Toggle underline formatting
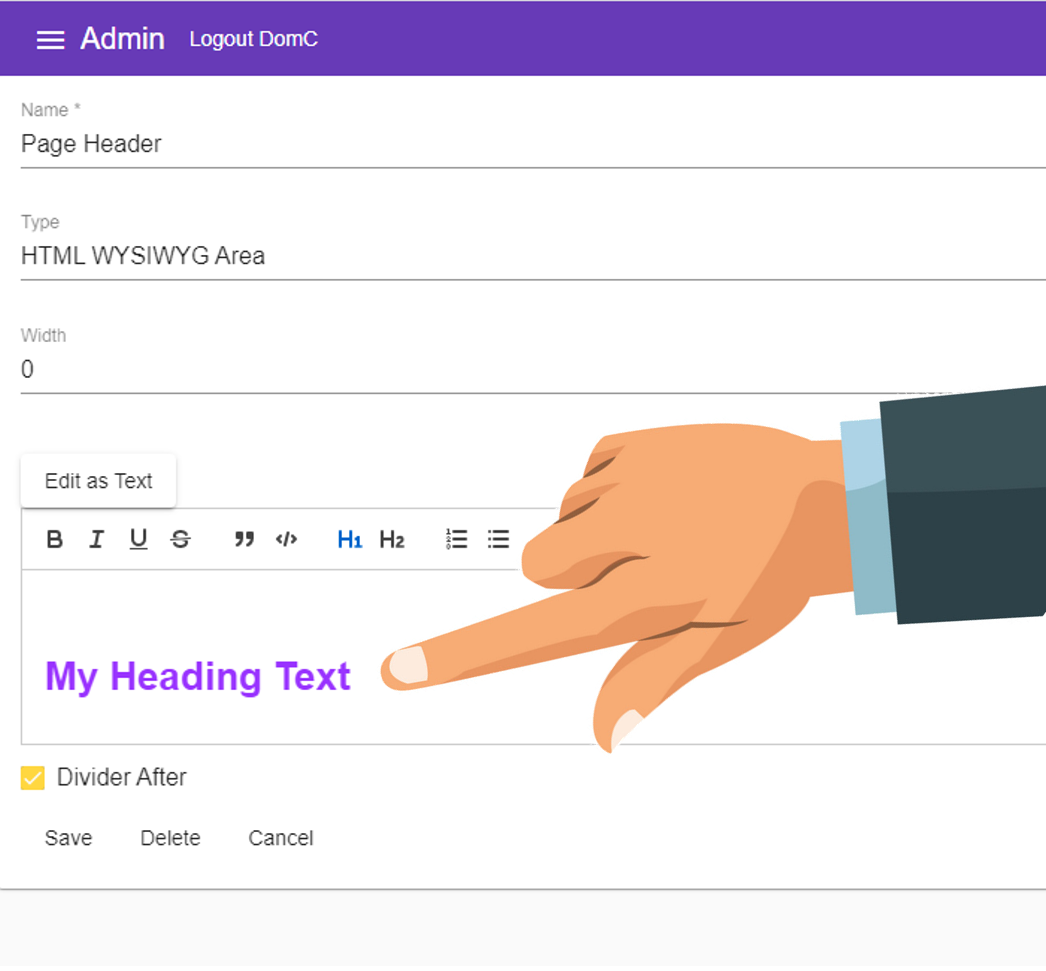 138,539
